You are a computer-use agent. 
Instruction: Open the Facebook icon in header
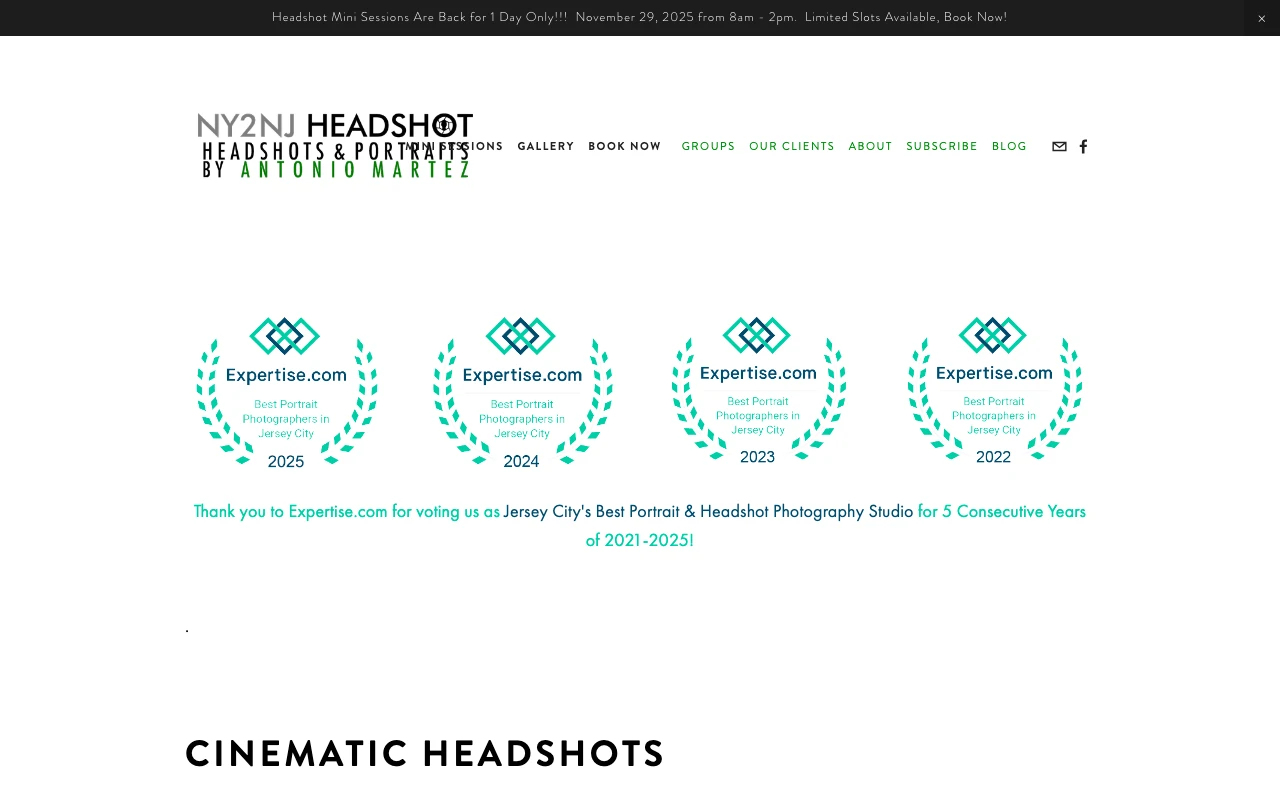[1083, 147]
